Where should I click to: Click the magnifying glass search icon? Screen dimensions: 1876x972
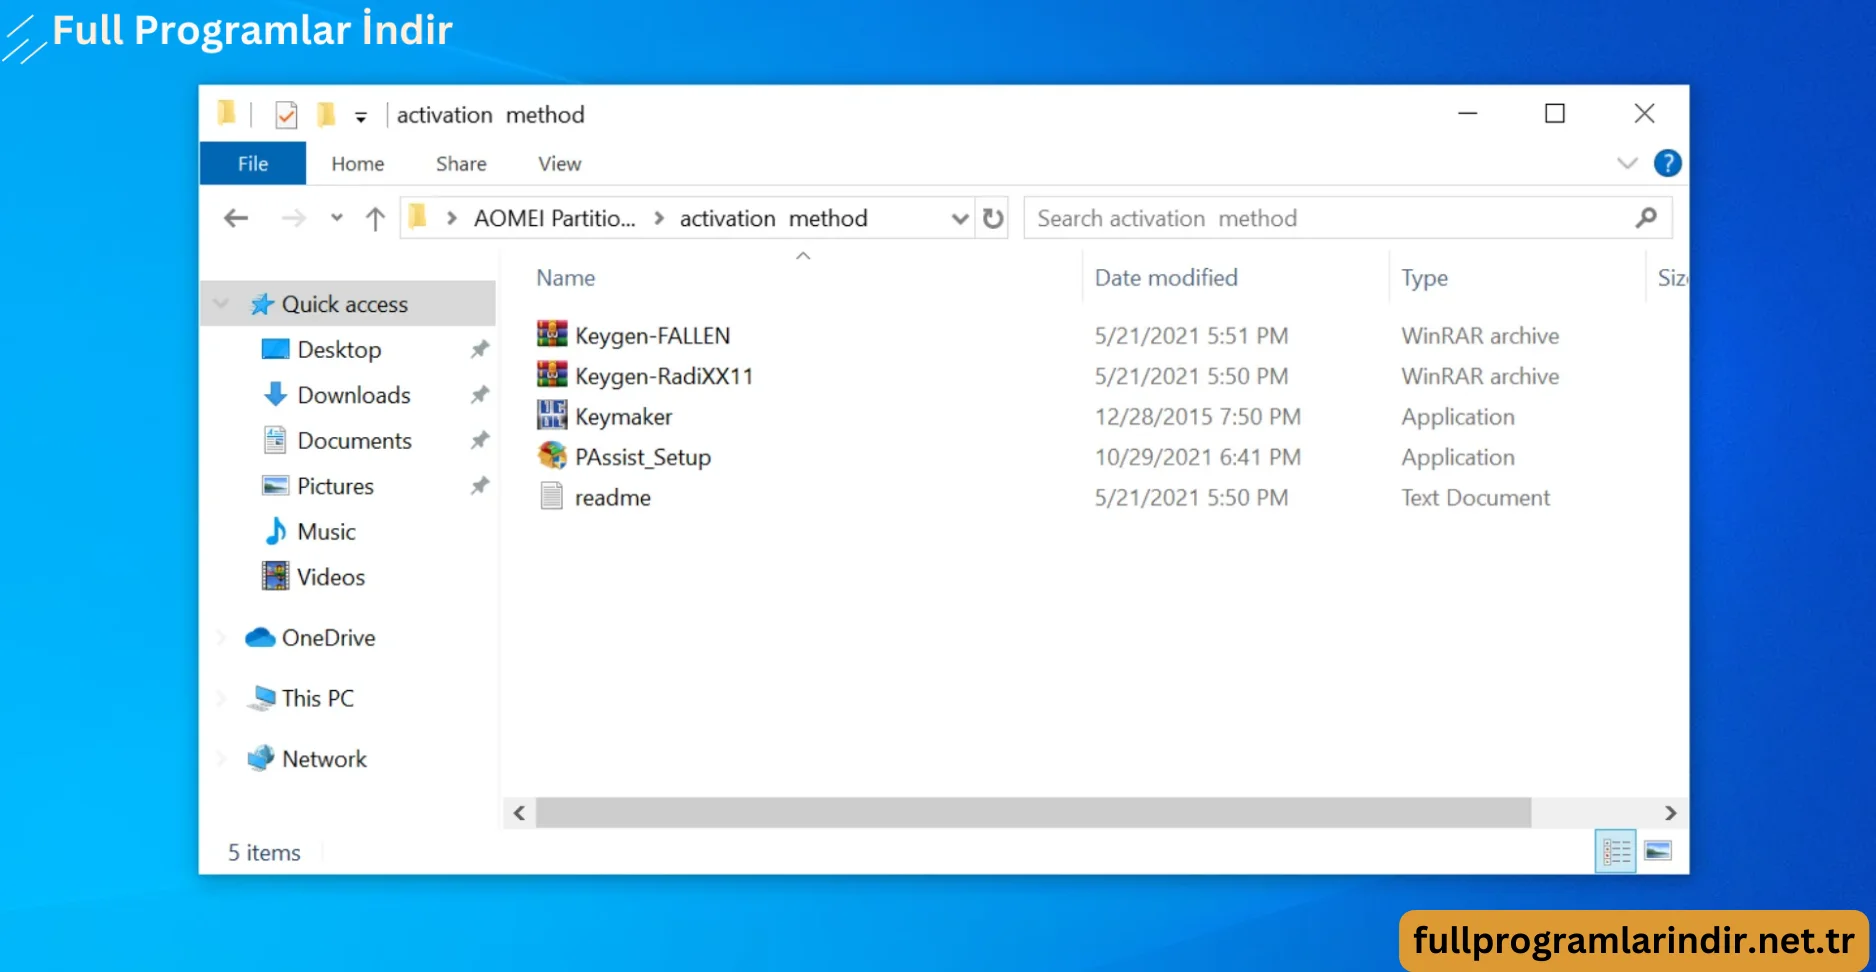[x=1646, y=218]
